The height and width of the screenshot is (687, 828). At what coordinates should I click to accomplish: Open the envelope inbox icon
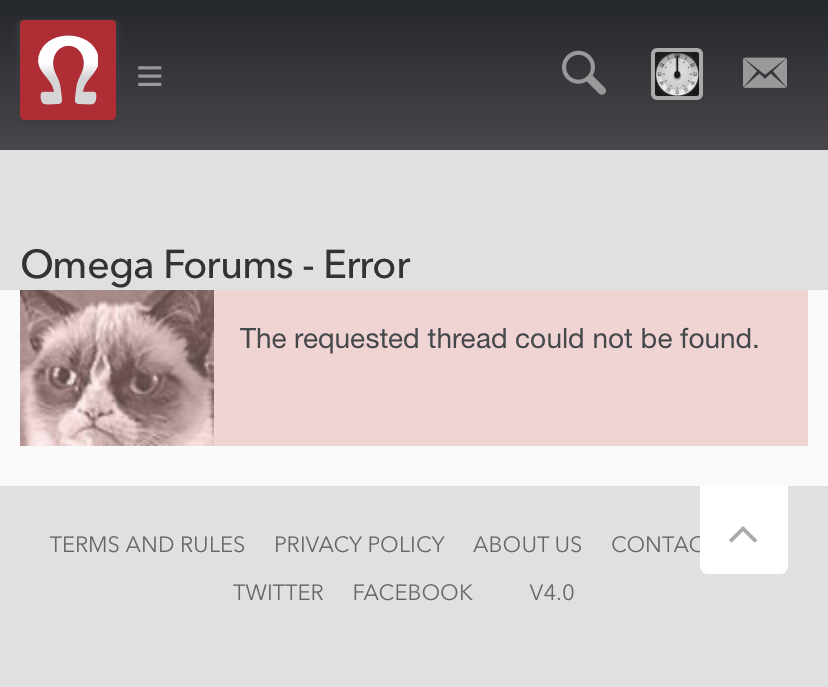point(765,73)
